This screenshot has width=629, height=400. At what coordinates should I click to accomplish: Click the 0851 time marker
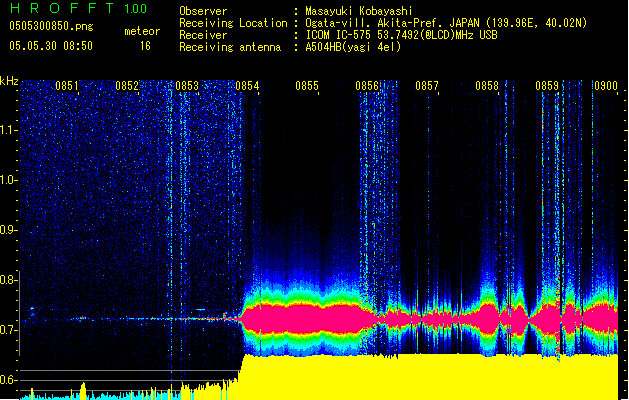tap(67, 86)
